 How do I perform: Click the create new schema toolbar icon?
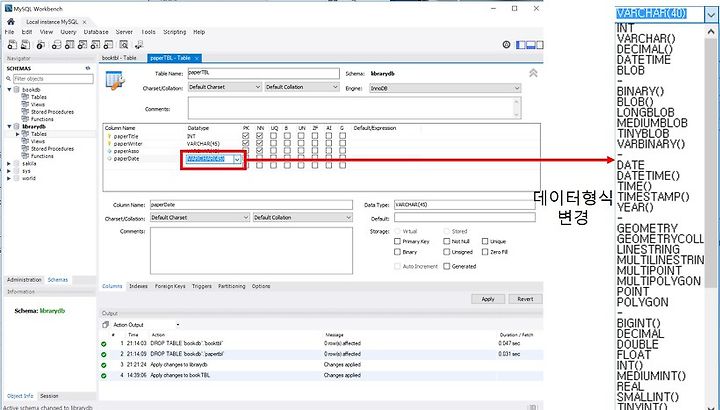coord(56,45)
